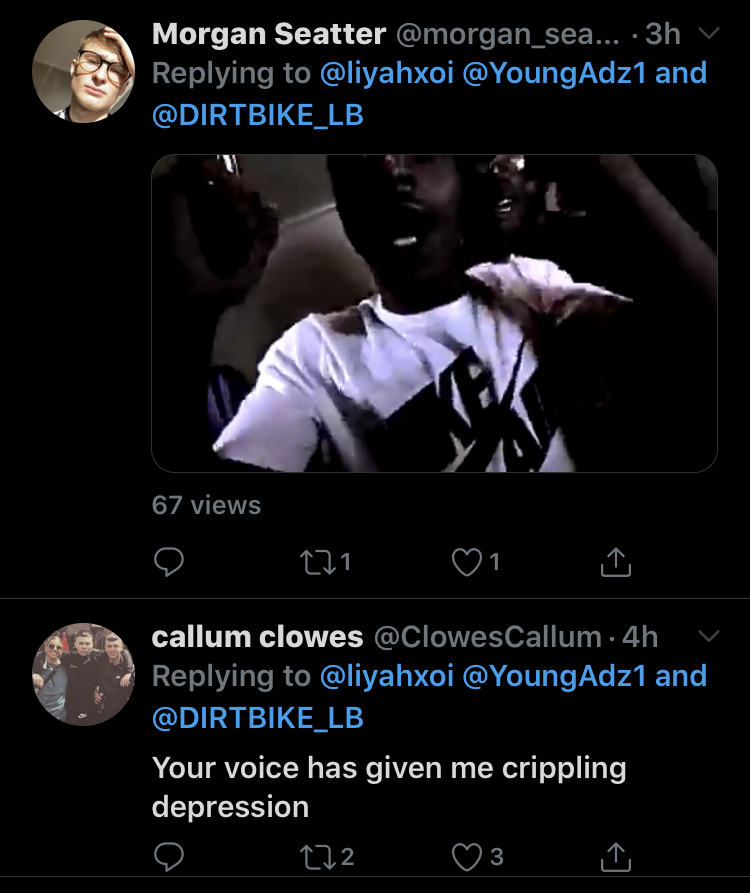The height and width of the screenshot is (893, 750).
Task: Open tweet text 'Your voice has given me'
Action: (389, 769)
